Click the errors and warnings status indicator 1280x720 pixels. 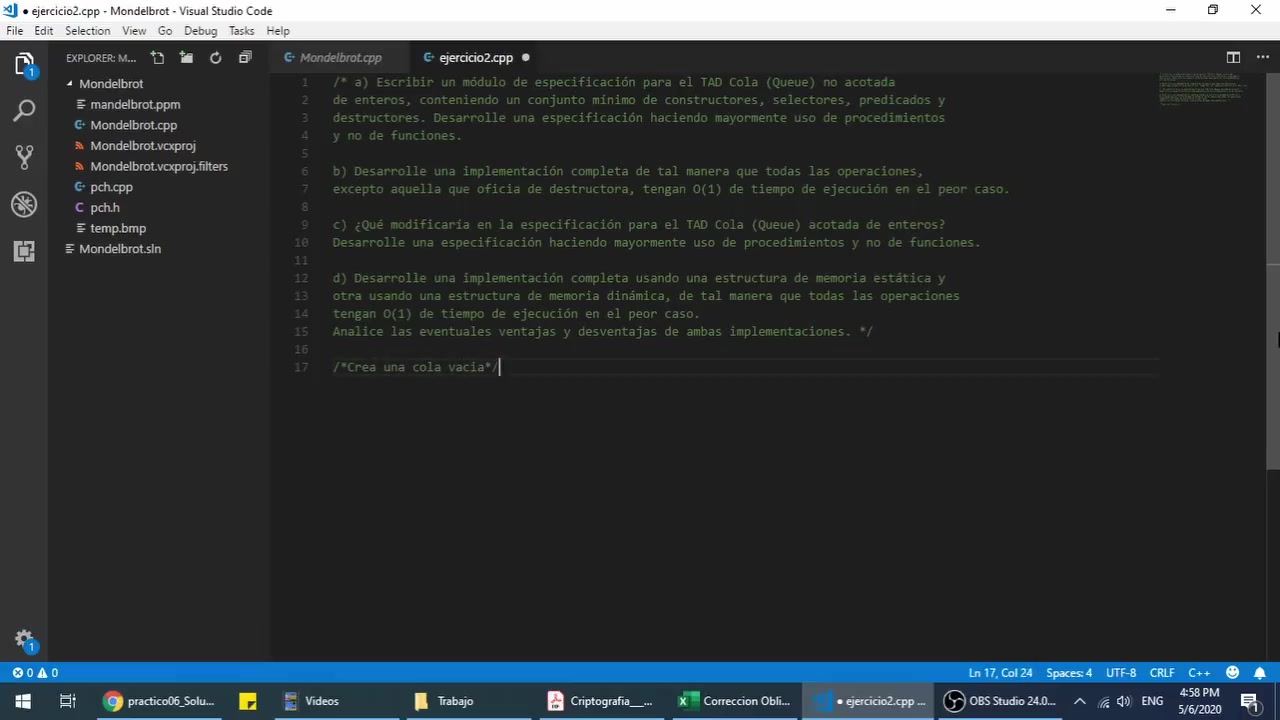tap(35, 673)
